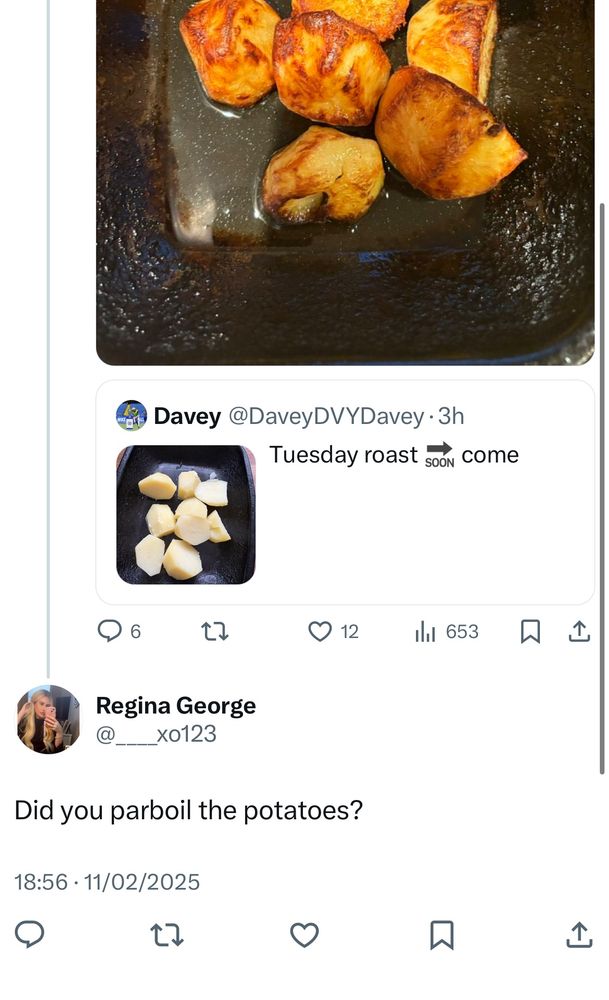
Task: Bookmark Regina George's tweet
Action: tap(441, 934)
